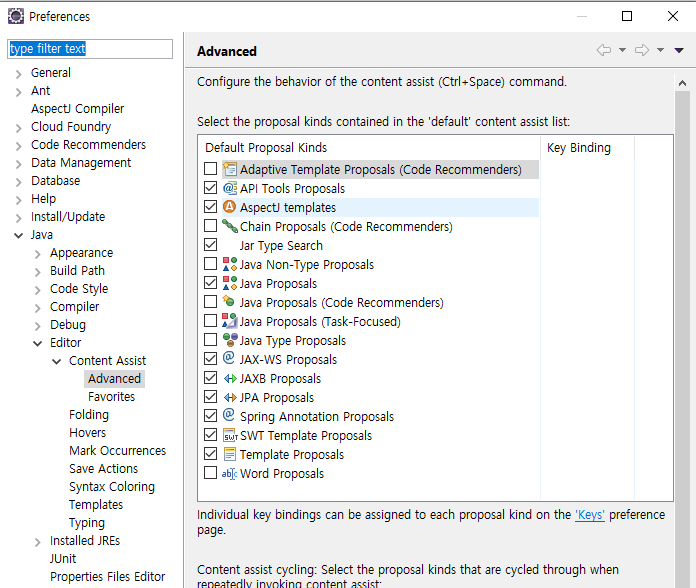Open back history dropdown arrow
This screenshot has height=588, width=696.
(622, 50)
